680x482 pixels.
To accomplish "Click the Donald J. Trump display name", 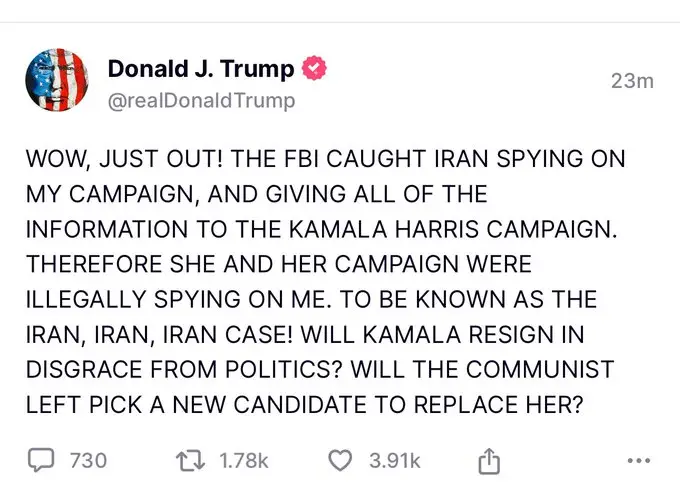I will pyautogui.click(x=200, y=69).
